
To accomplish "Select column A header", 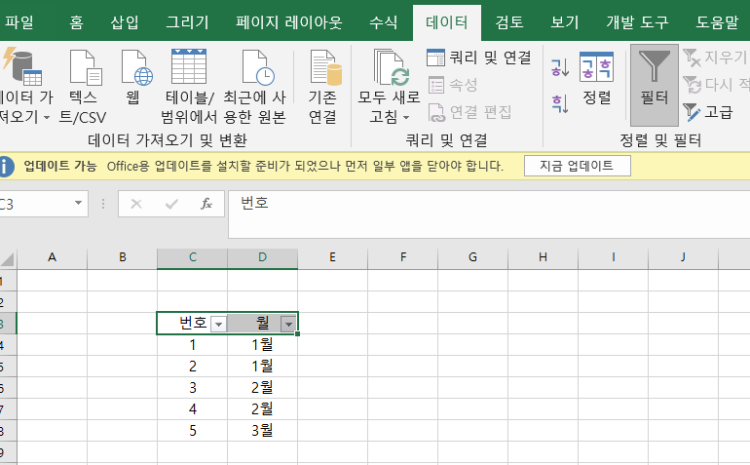I will pos(52,258).
